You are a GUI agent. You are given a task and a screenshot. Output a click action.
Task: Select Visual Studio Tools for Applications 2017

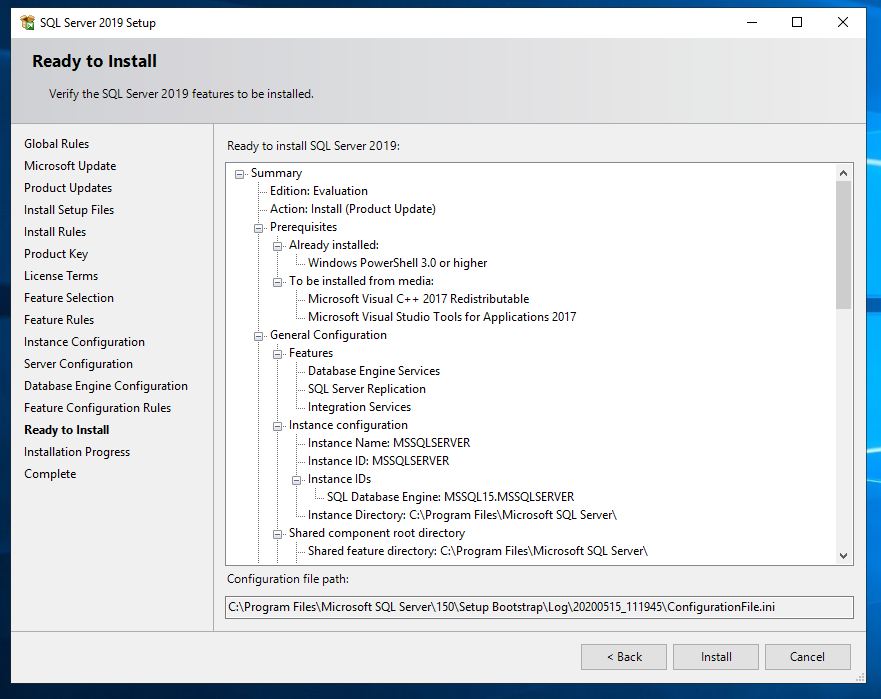pyautogui.click(x=442, y=317)
